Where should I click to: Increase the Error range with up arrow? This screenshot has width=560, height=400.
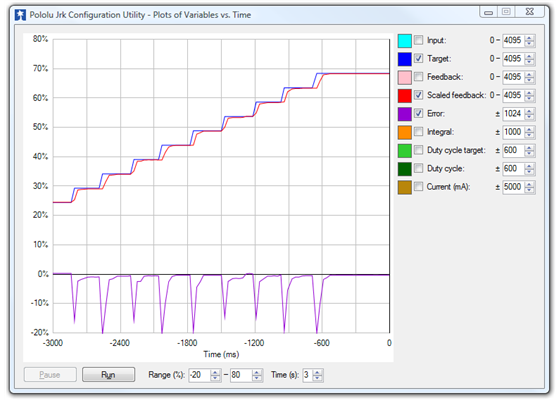point(529,111)
